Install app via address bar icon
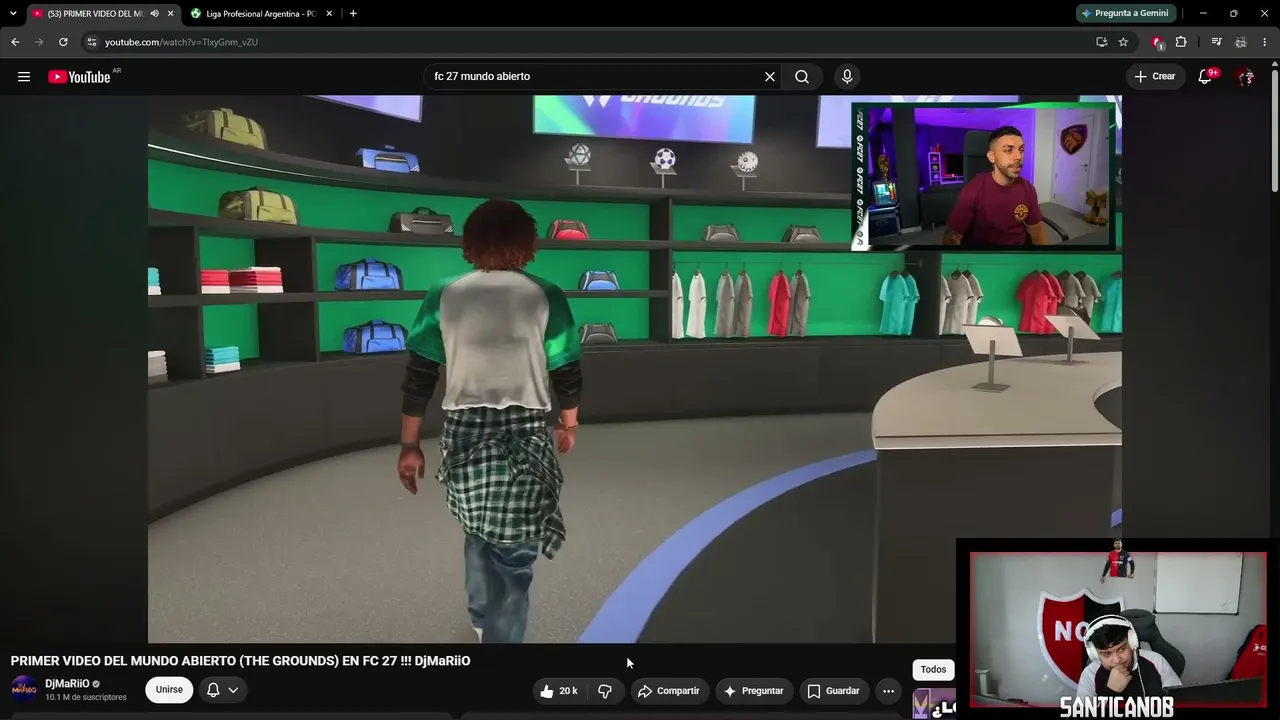 (x=1101, y=42)
